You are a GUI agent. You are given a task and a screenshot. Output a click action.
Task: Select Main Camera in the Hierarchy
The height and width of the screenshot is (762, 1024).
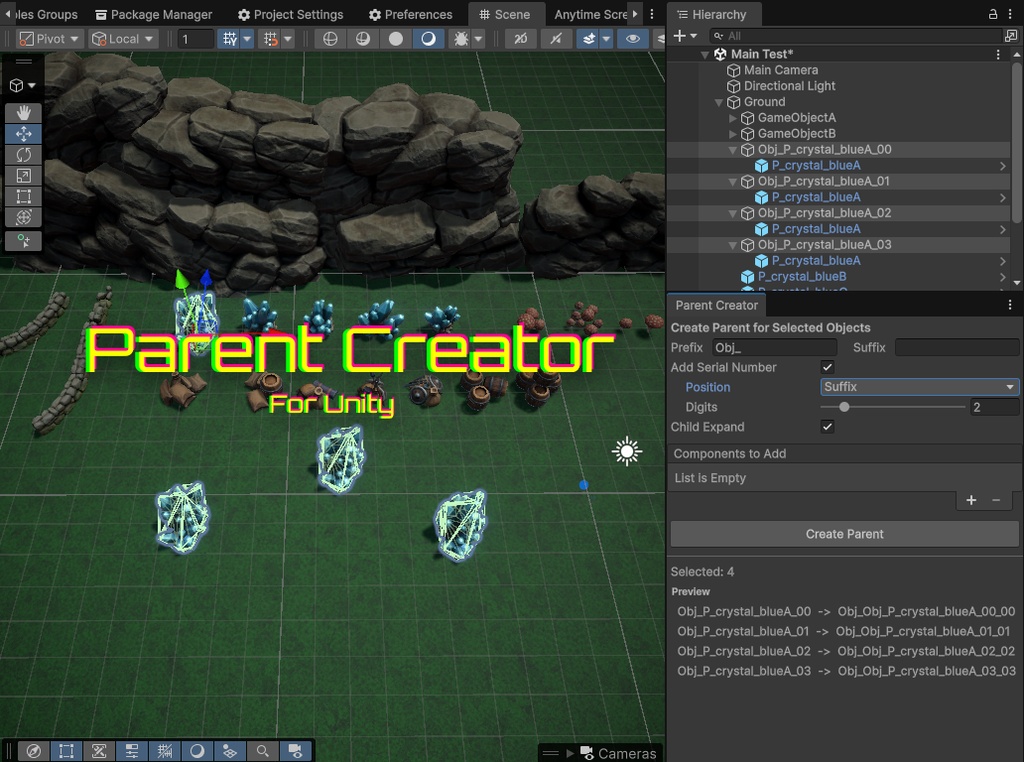(780, 71)
